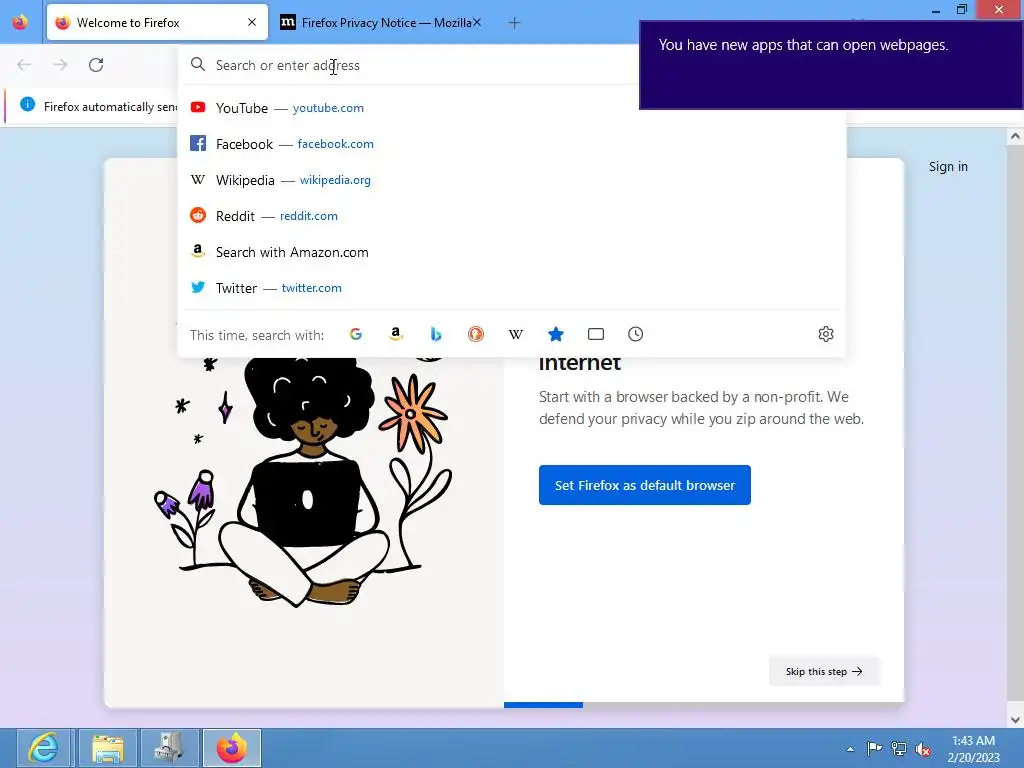Search this time with Google icon

coord(356,334)
